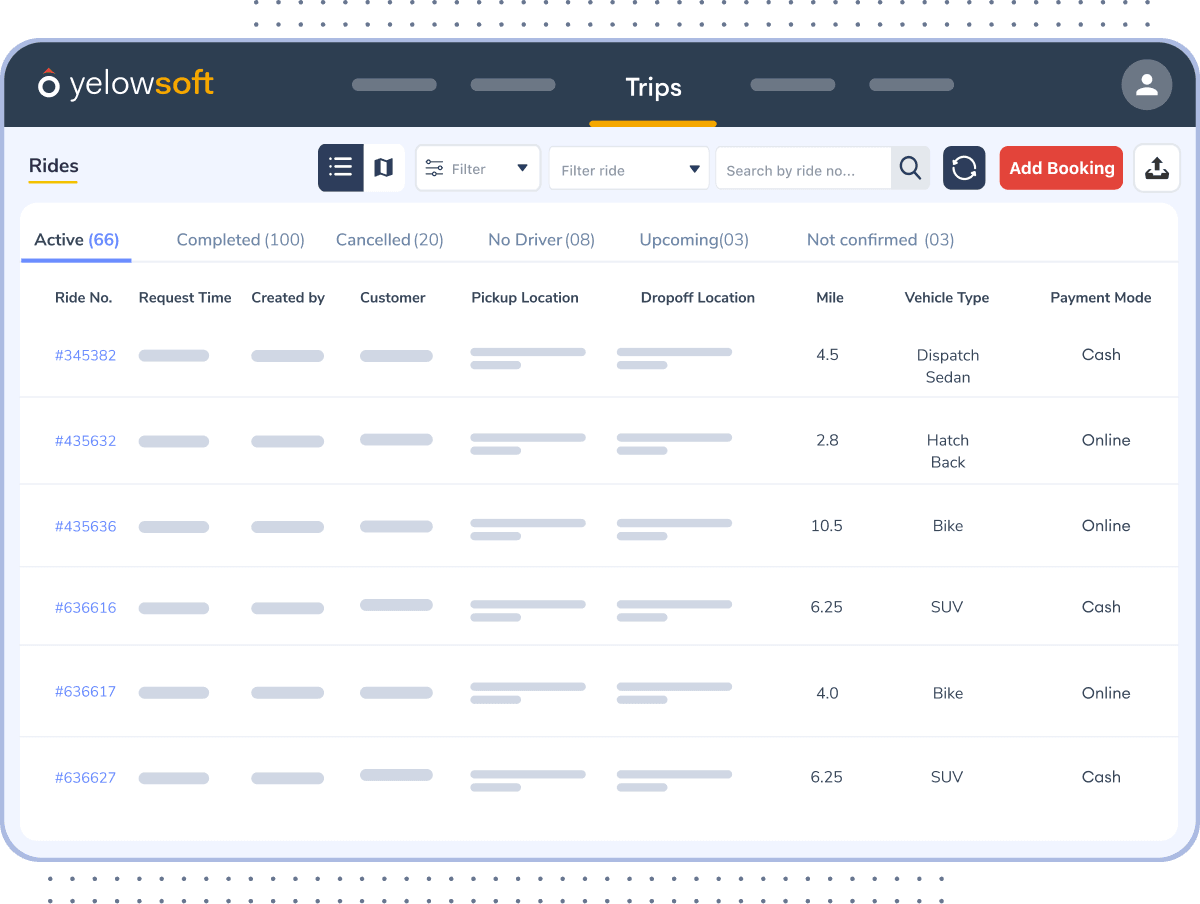1200x904 pixels.
Task: Click the Filter funnel icon
Action: pyautogui.click(x=434, y=168)
